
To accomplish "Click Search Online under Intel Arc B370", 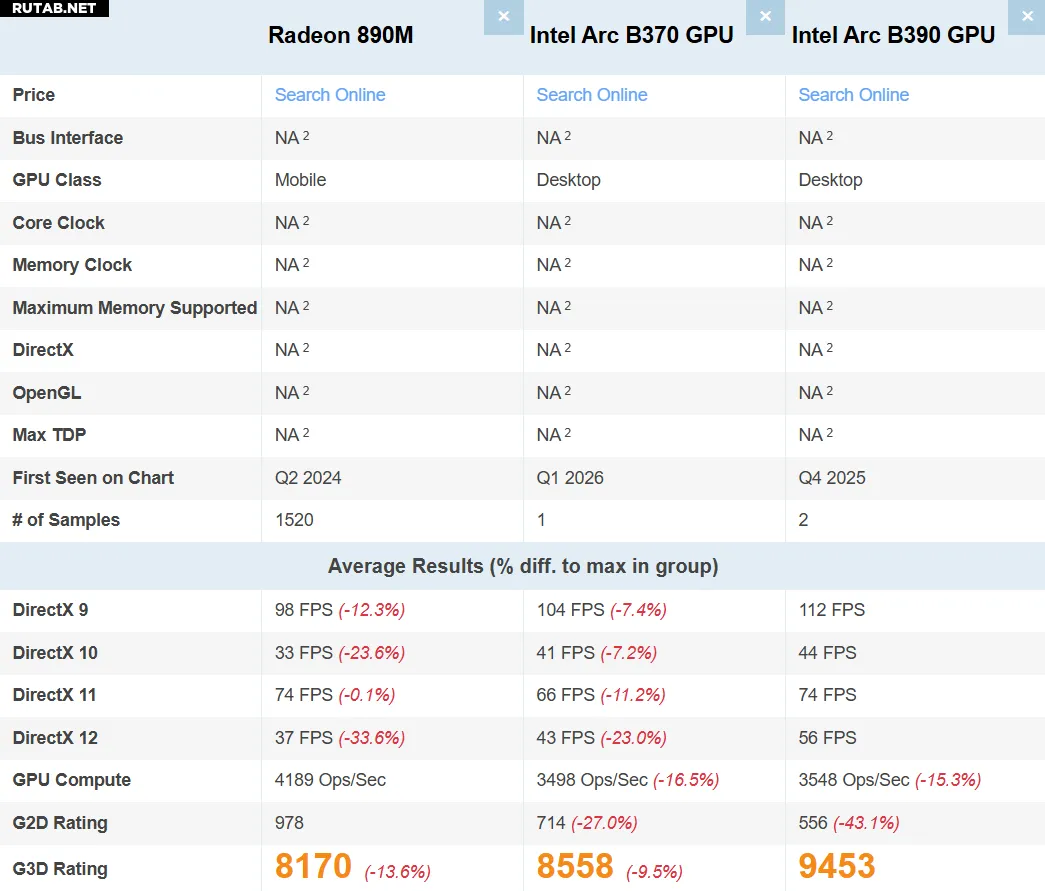I will (592, 95).
